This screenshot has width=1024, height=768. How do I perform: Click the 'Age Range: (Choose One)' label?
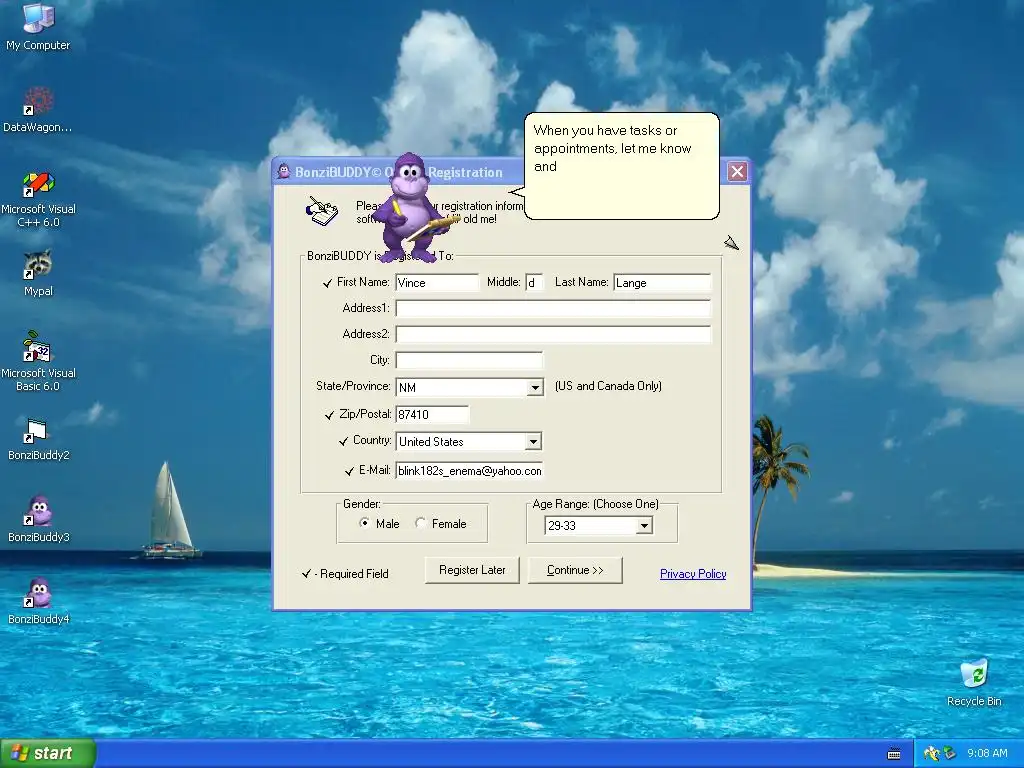click(595, 504)
